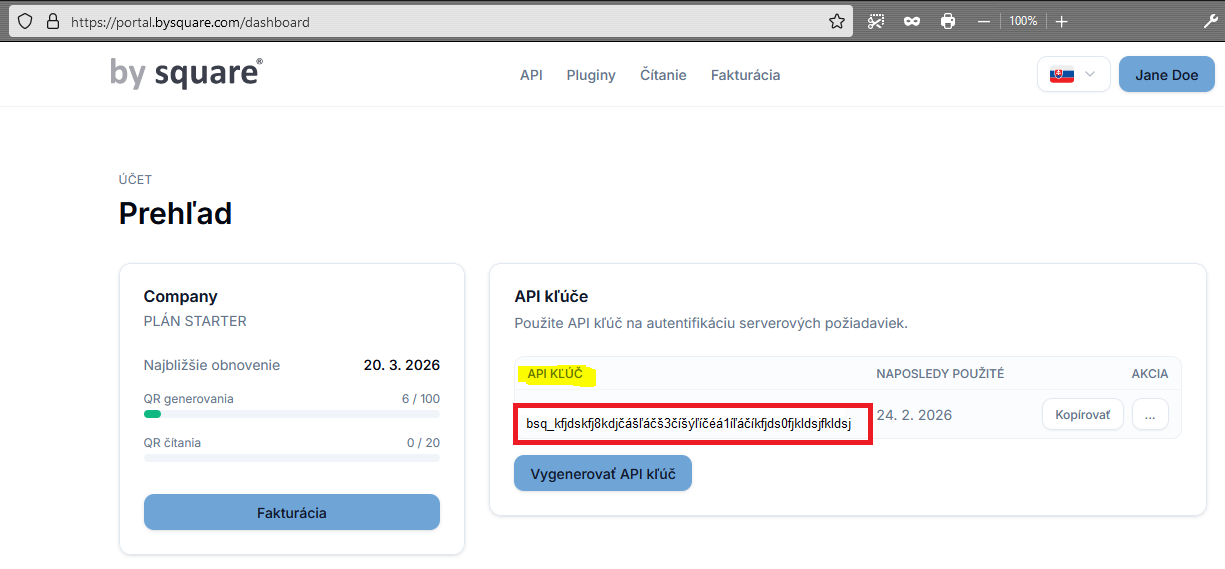Click the by square logo
The width and height of the screenshot is (1225, 569).
point(187,73)
